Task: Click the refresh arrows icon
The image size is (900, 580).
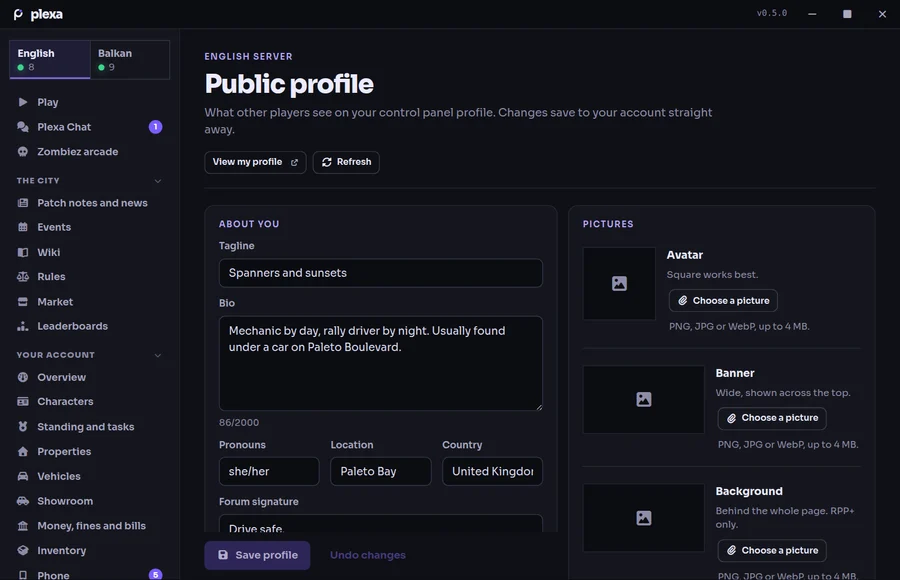Action: pos(327,162)
